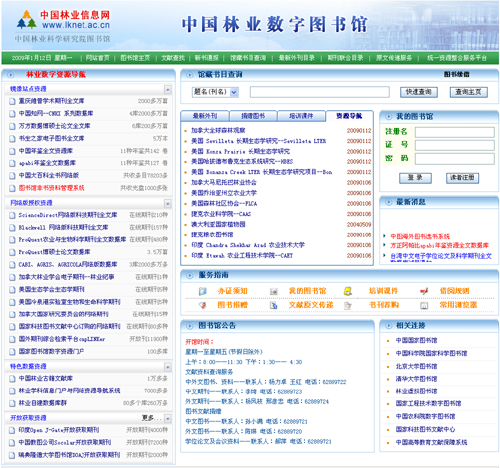Switch to the 最新外刊 tab

(205, 116)
